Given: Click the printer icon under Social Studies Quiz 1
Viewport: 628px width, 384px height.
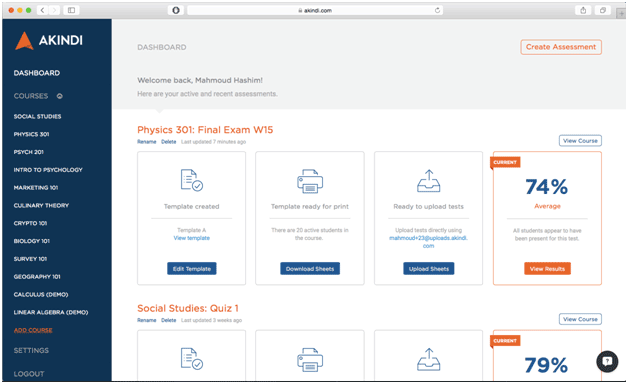Looking at the screenshot, I should click(x=310, y=360).
